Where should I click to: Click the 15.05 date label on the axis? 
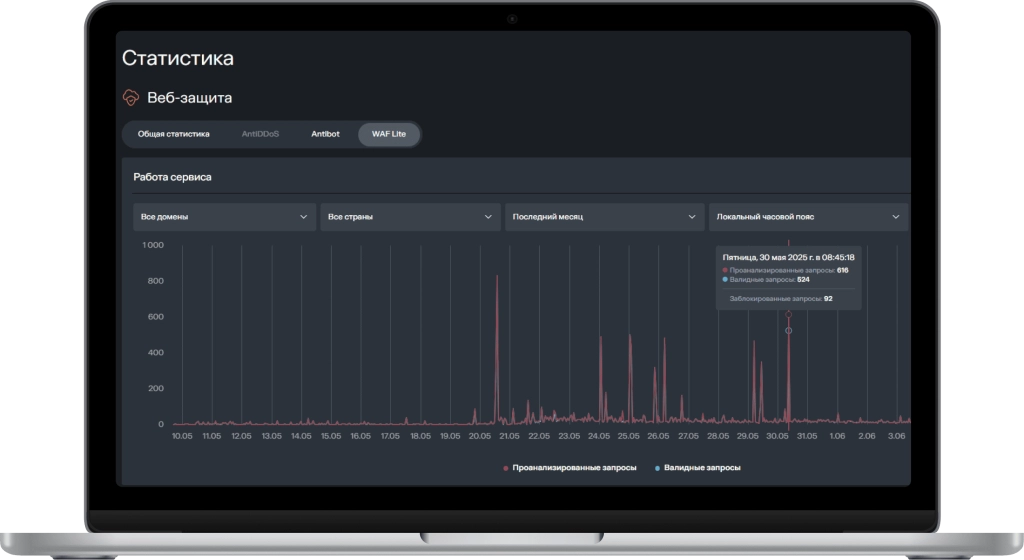(x=331, y=436)
